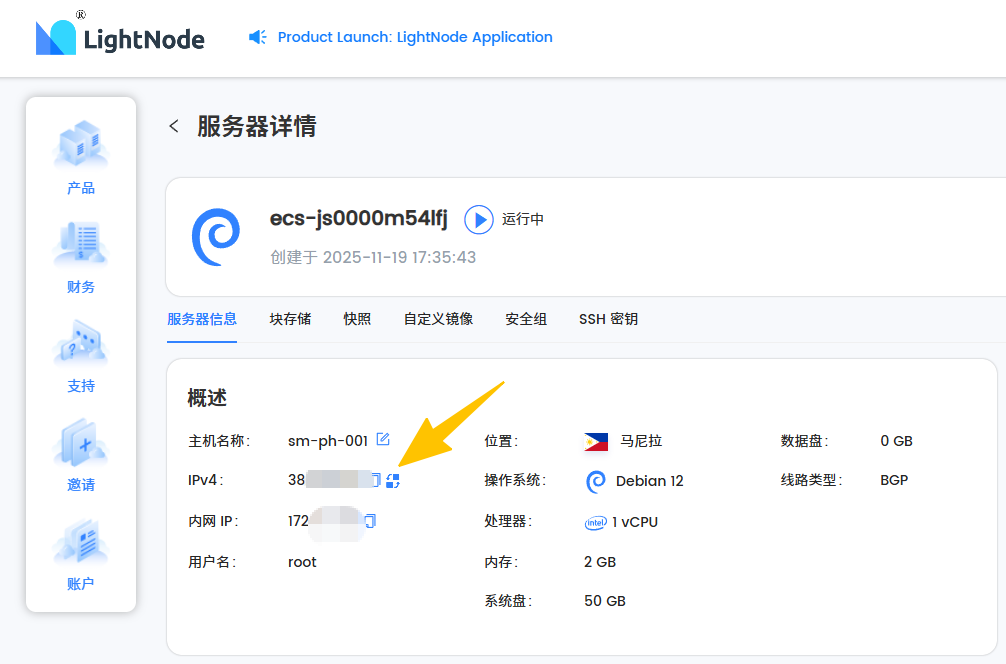Go back using the left chevron arrow
The image size is (1006, 664).
coord(174,126)
